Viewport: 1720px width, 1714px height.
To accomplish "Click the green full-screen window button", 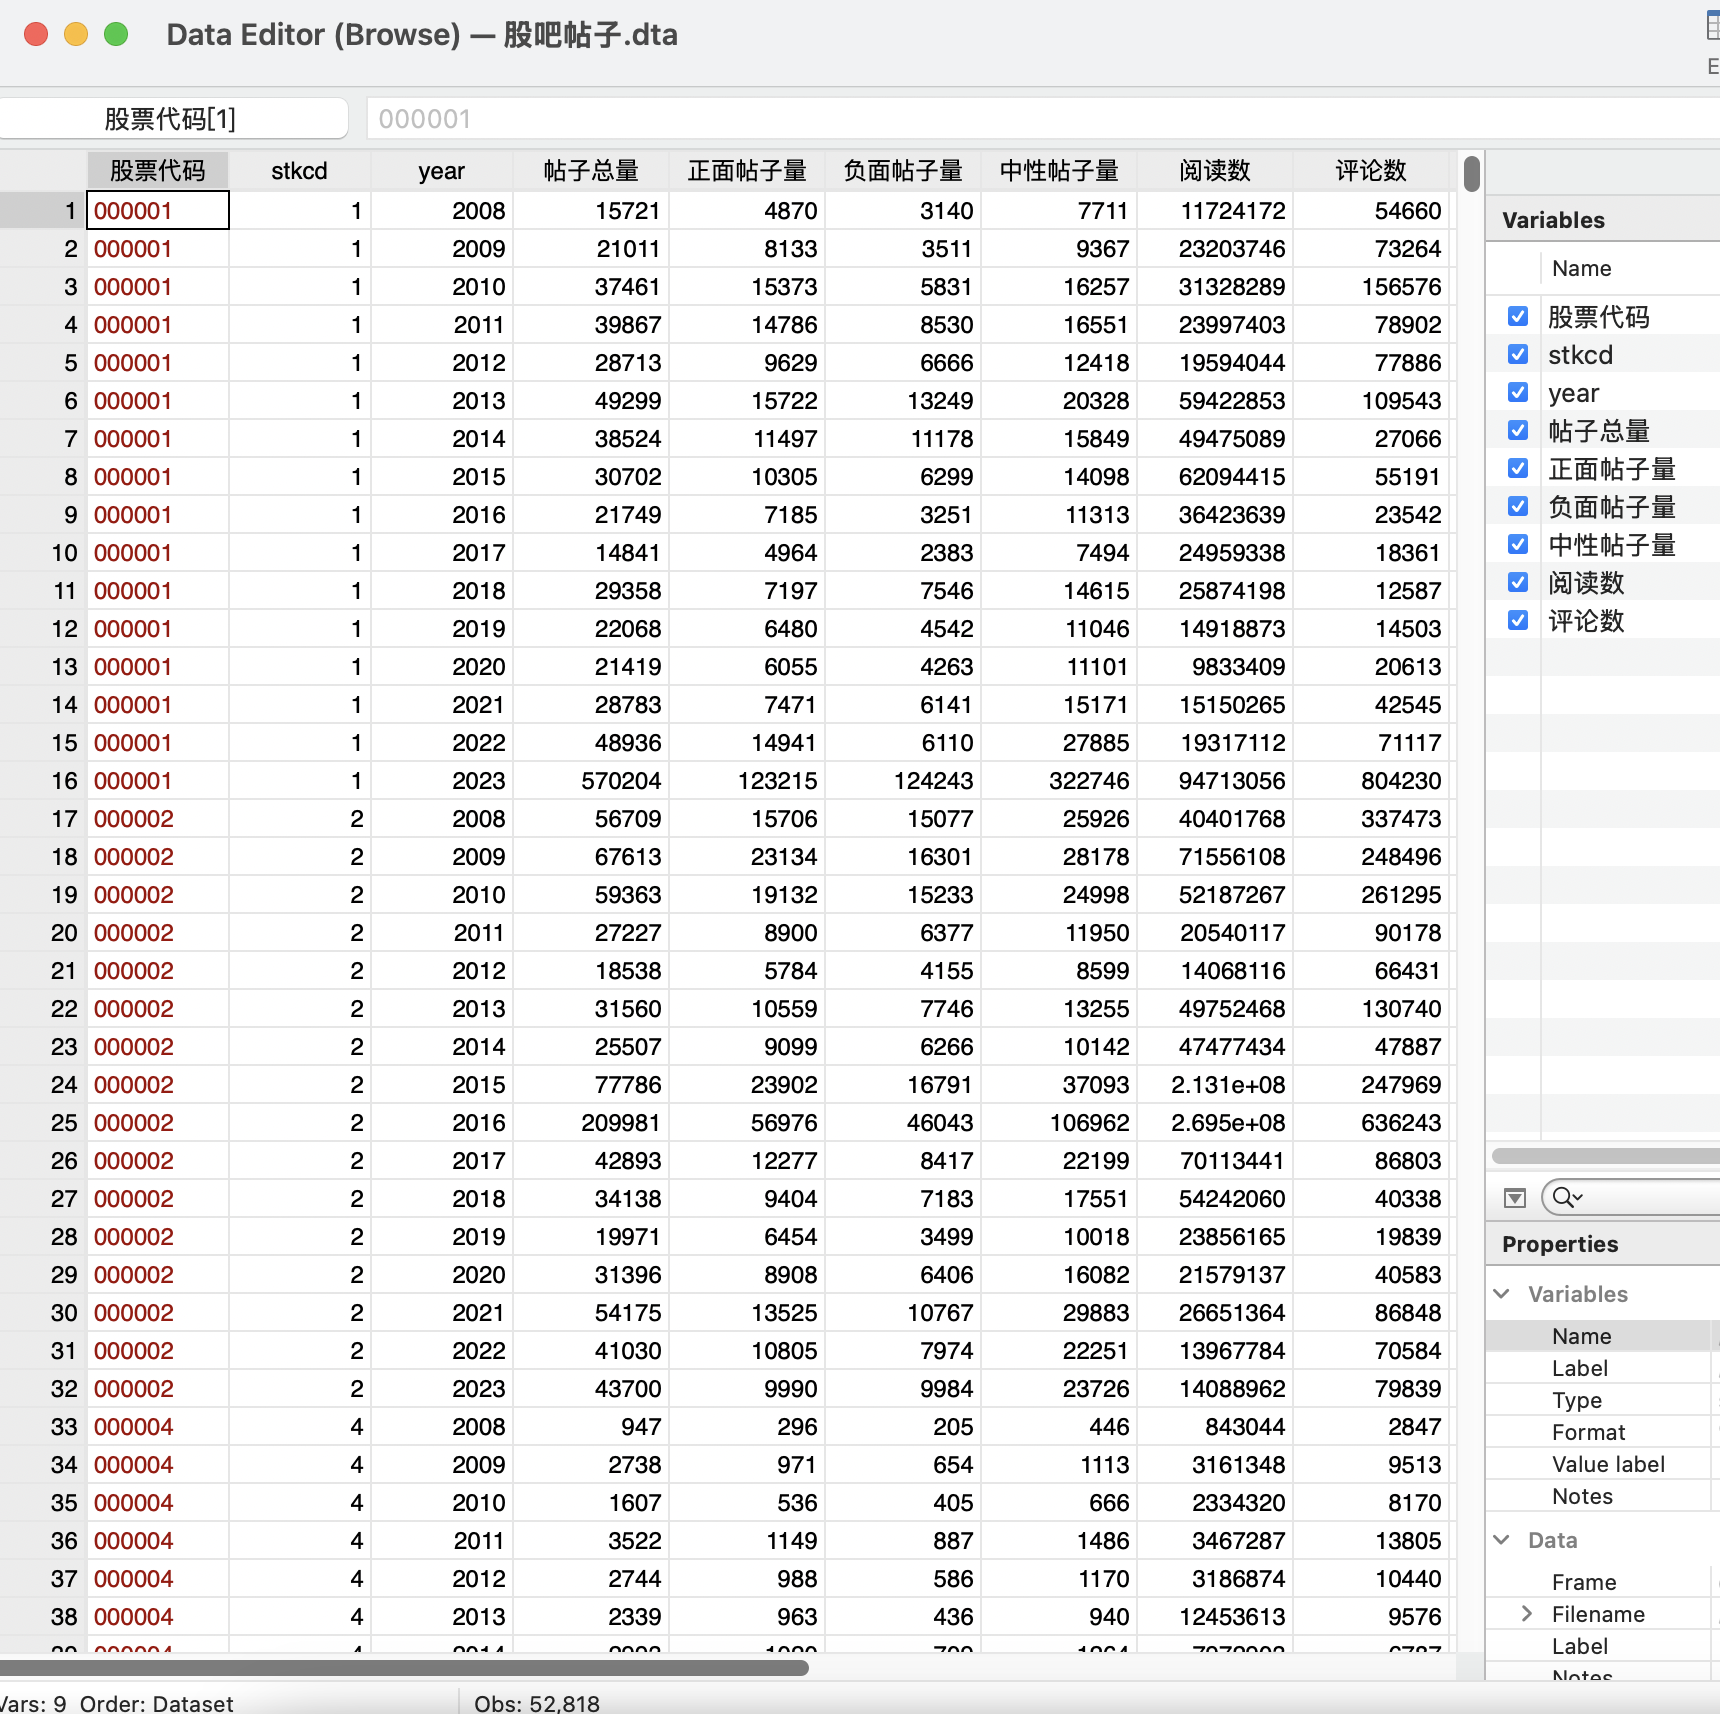I will [x=116, y=35].
